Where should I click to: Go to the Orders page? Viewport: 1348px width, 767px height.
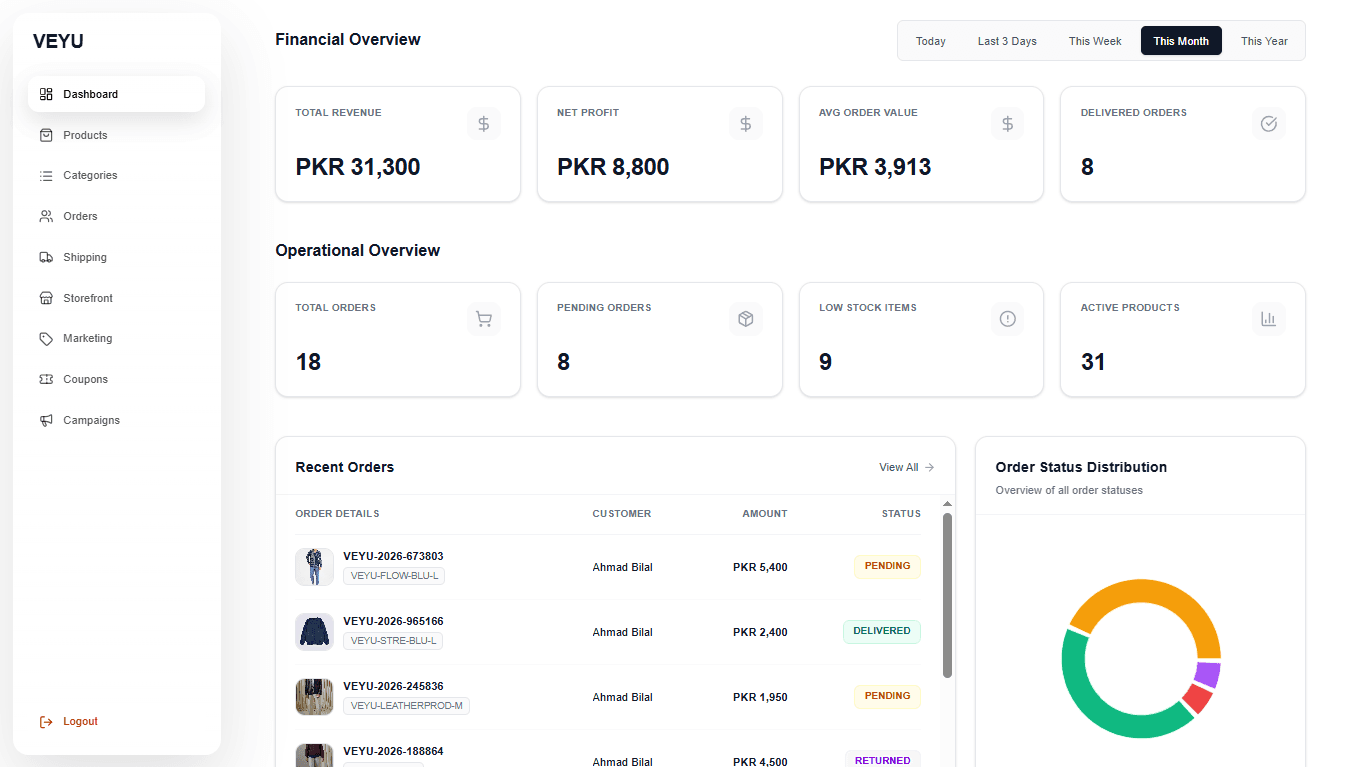[80, 217]
